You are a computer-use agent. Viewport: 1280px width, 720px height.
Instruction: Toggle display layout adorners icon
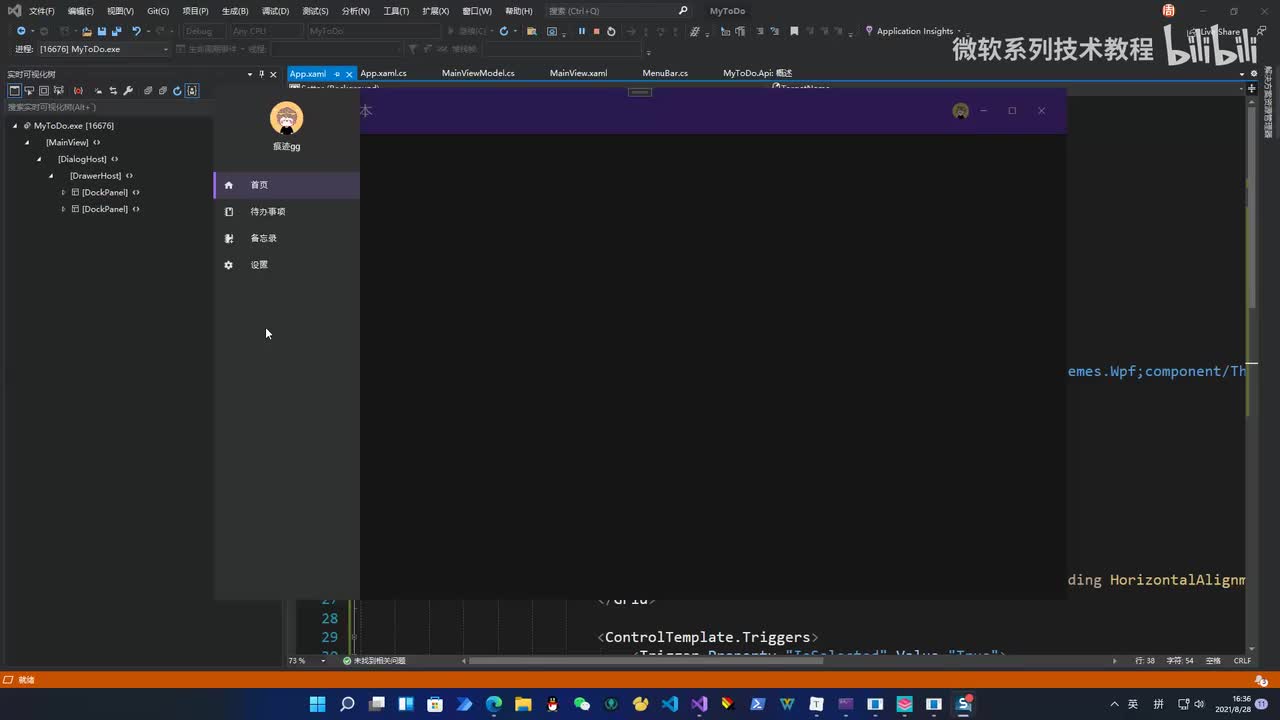[x=44, y=91]
